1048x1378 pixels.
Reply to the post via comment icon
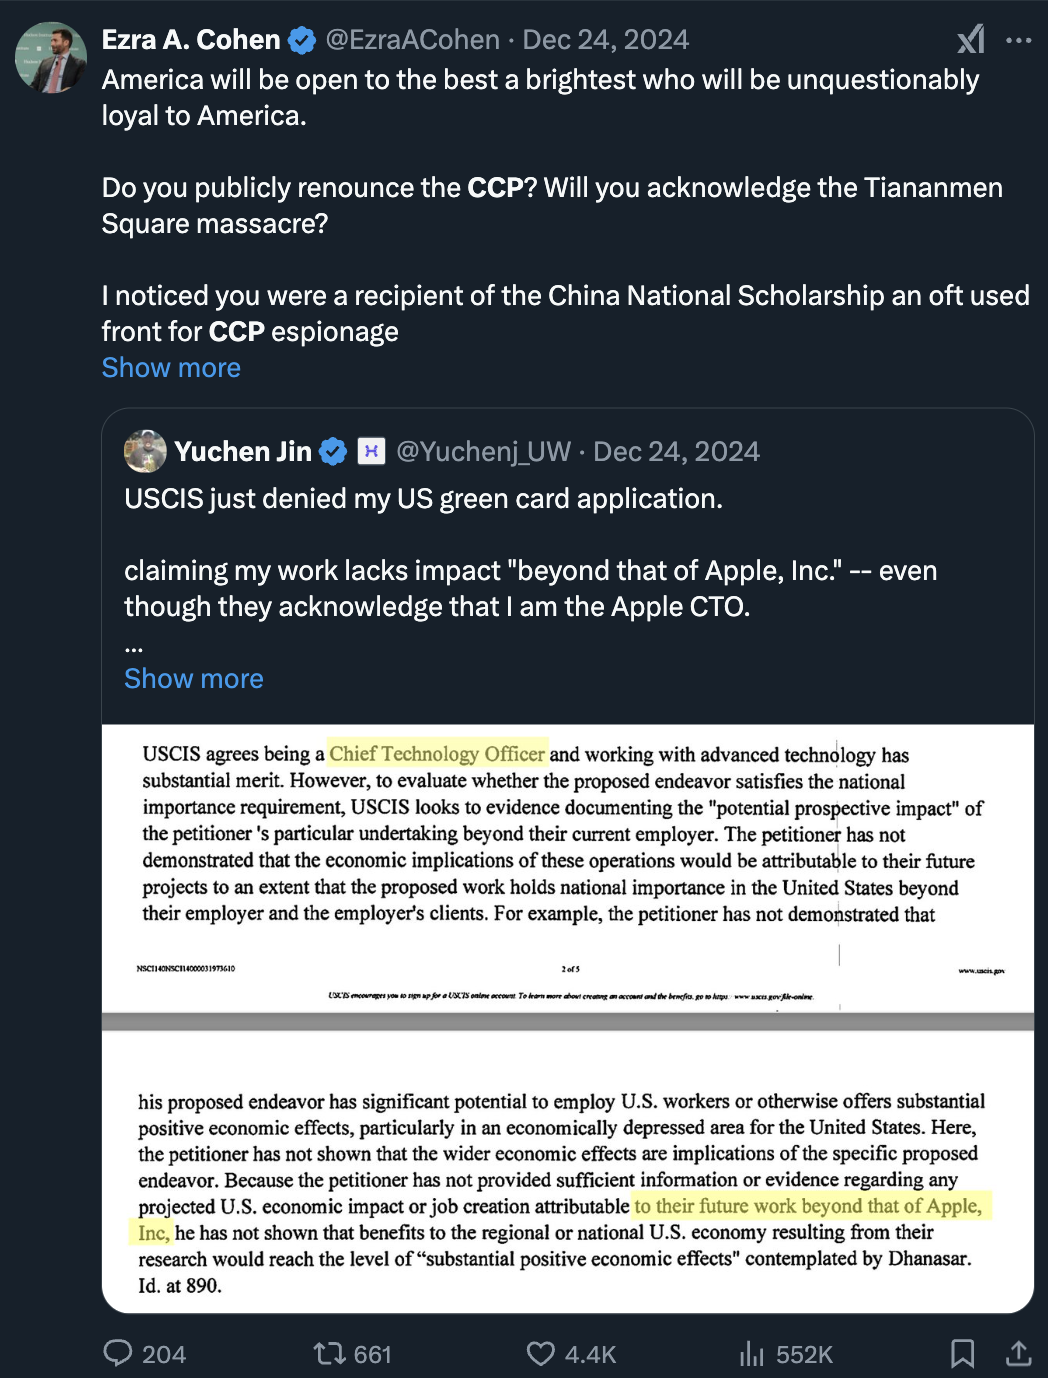118,1354
